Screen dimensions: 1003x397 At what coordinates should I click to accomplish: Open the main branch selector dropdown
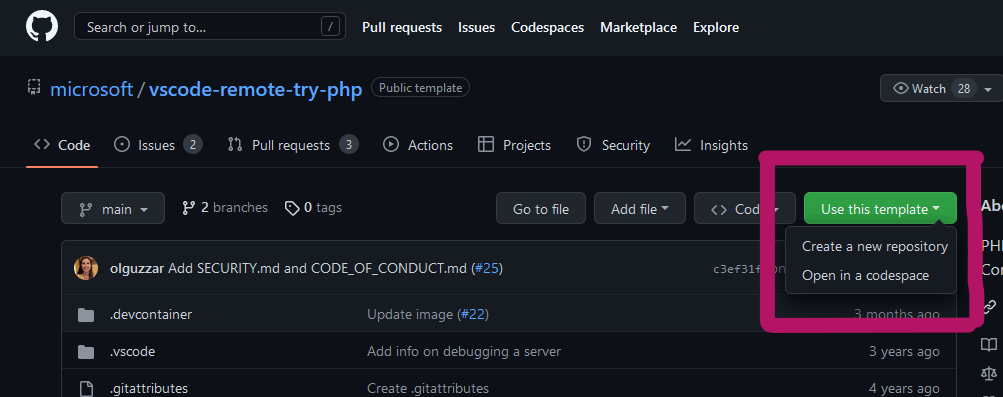coord(113,208)
